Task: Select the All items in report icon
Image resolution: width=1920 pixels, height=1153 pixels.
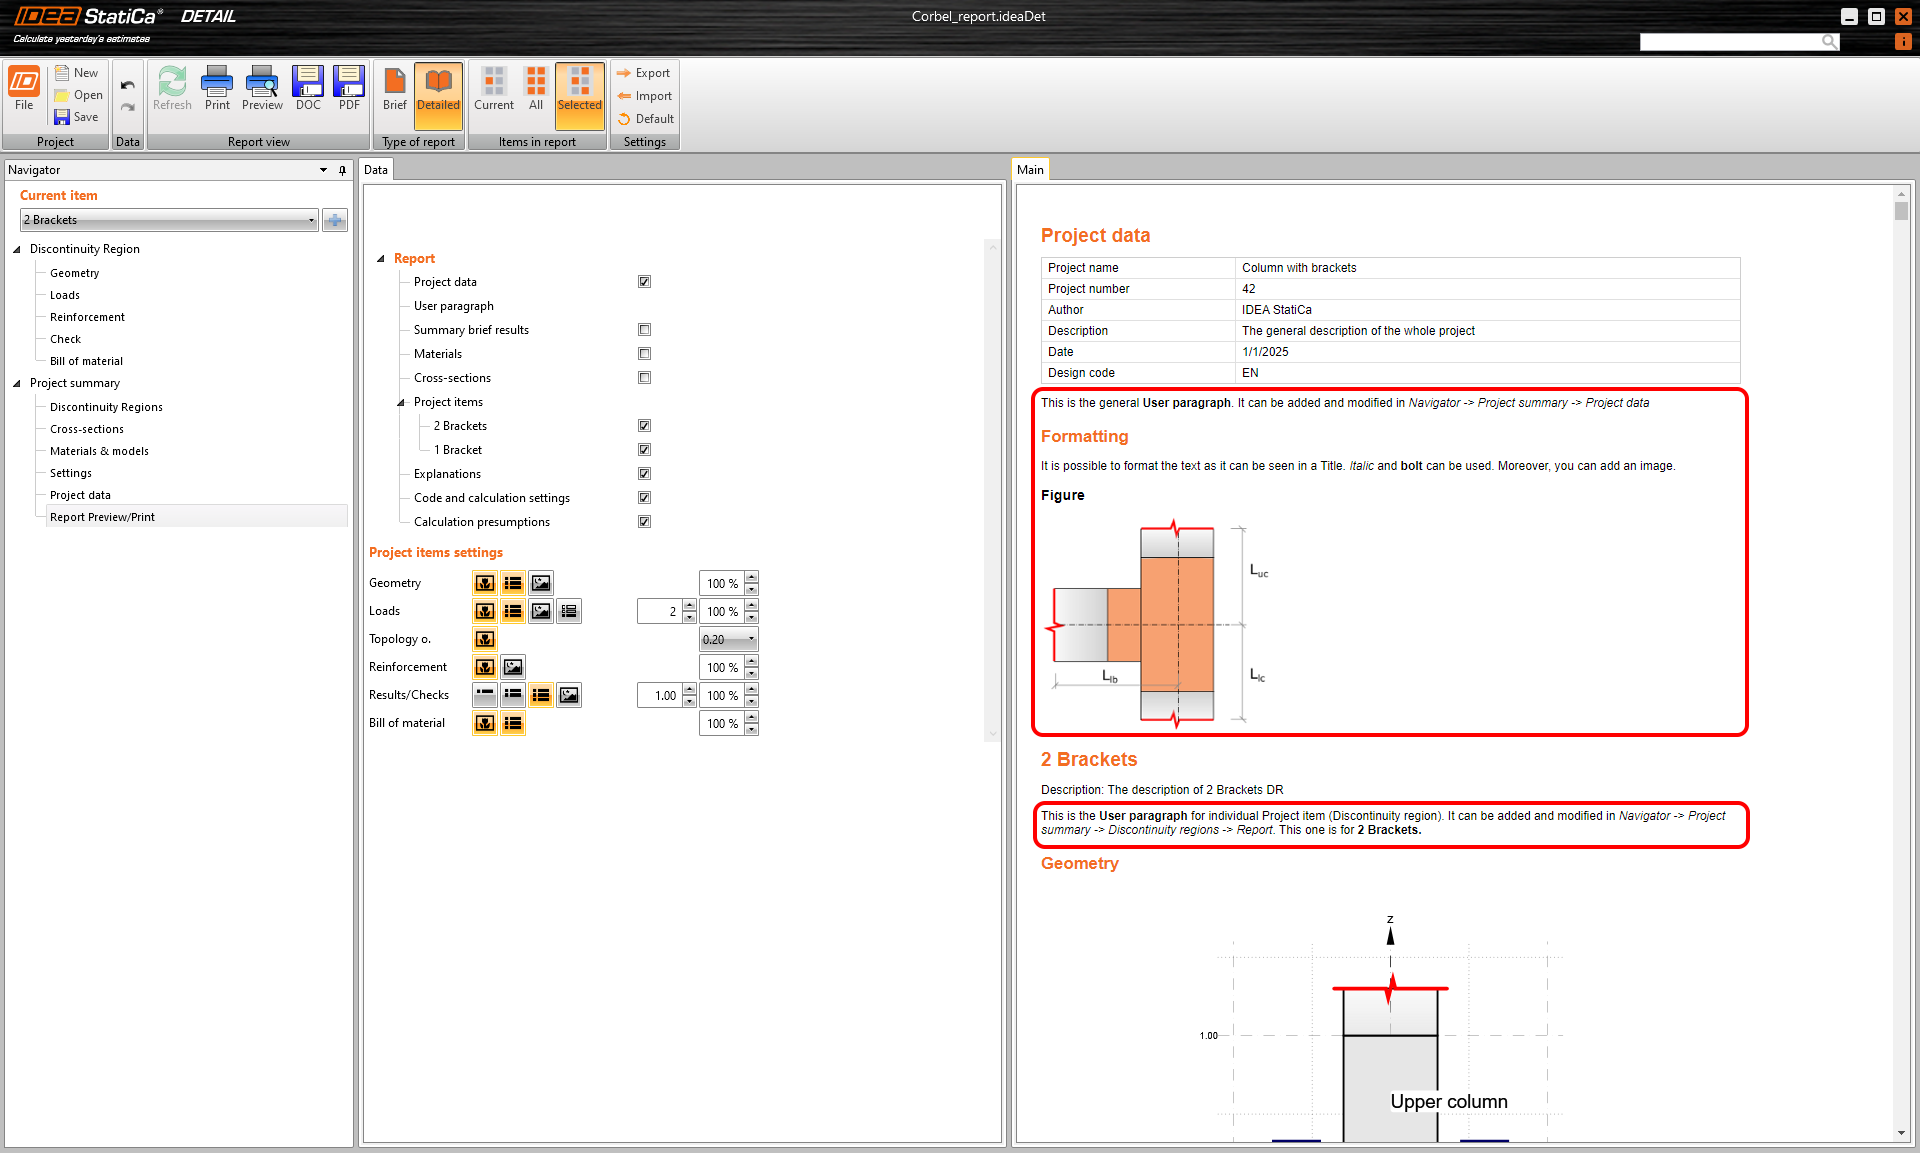Action: [x=535, y=89]
